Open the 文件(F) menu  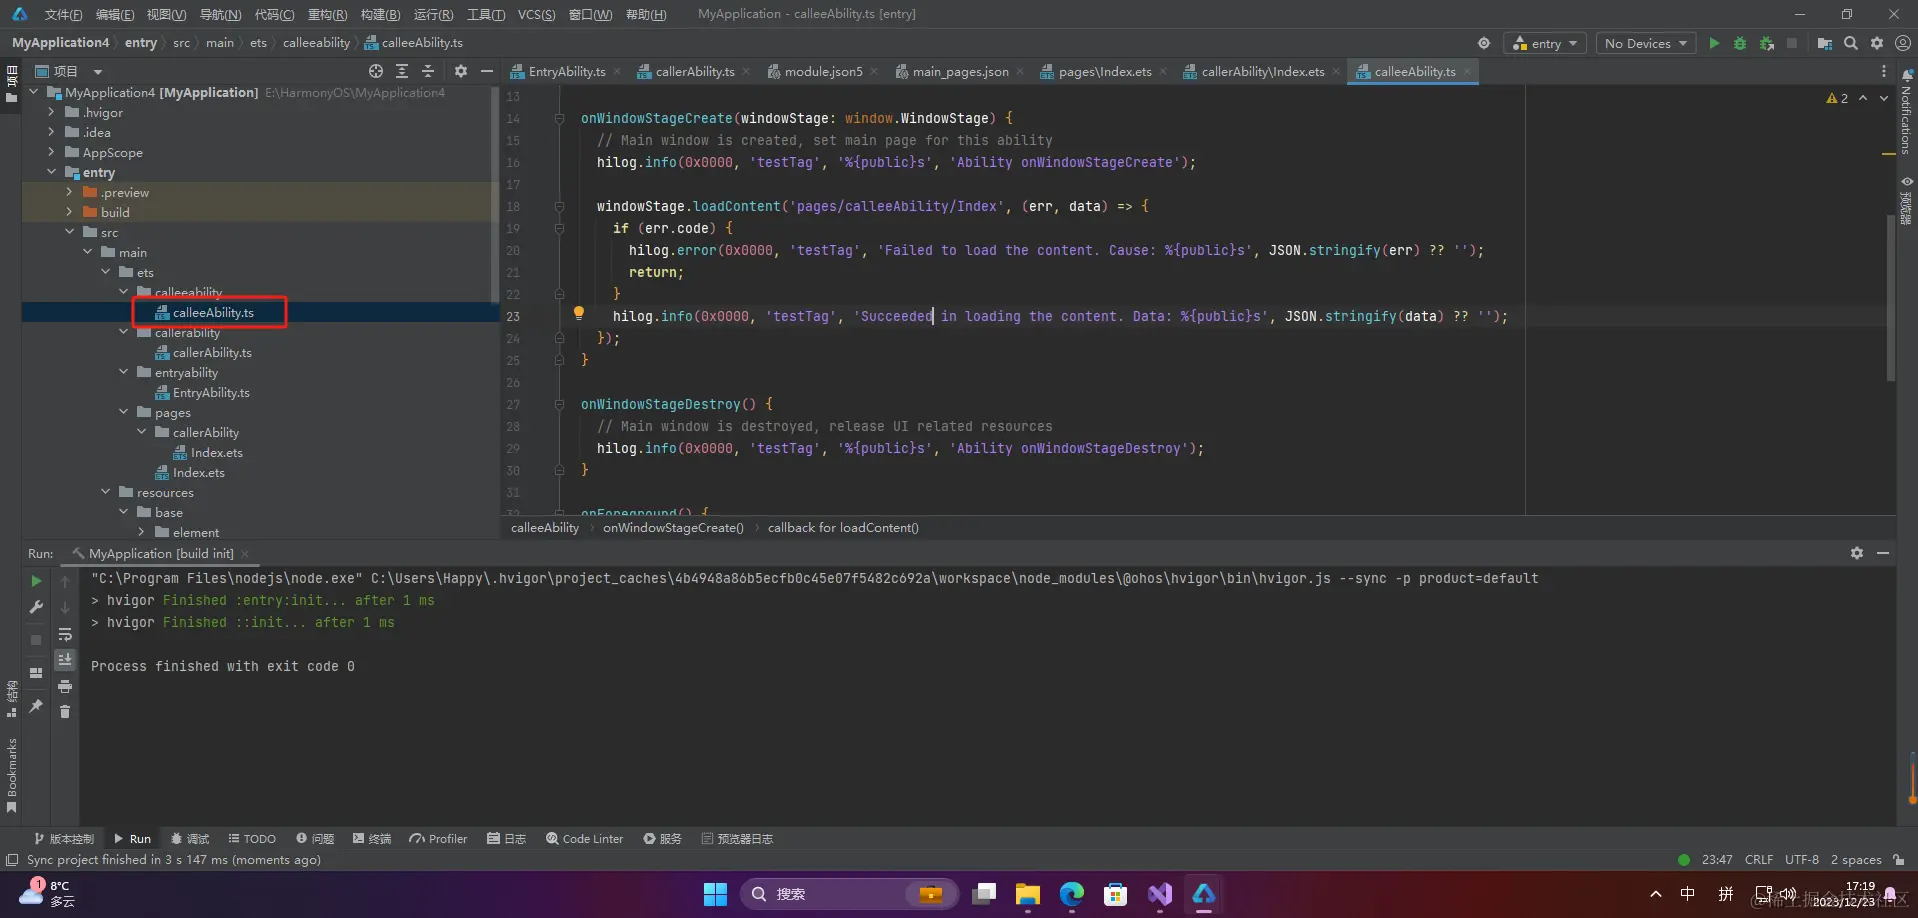(x=63, y=14)
